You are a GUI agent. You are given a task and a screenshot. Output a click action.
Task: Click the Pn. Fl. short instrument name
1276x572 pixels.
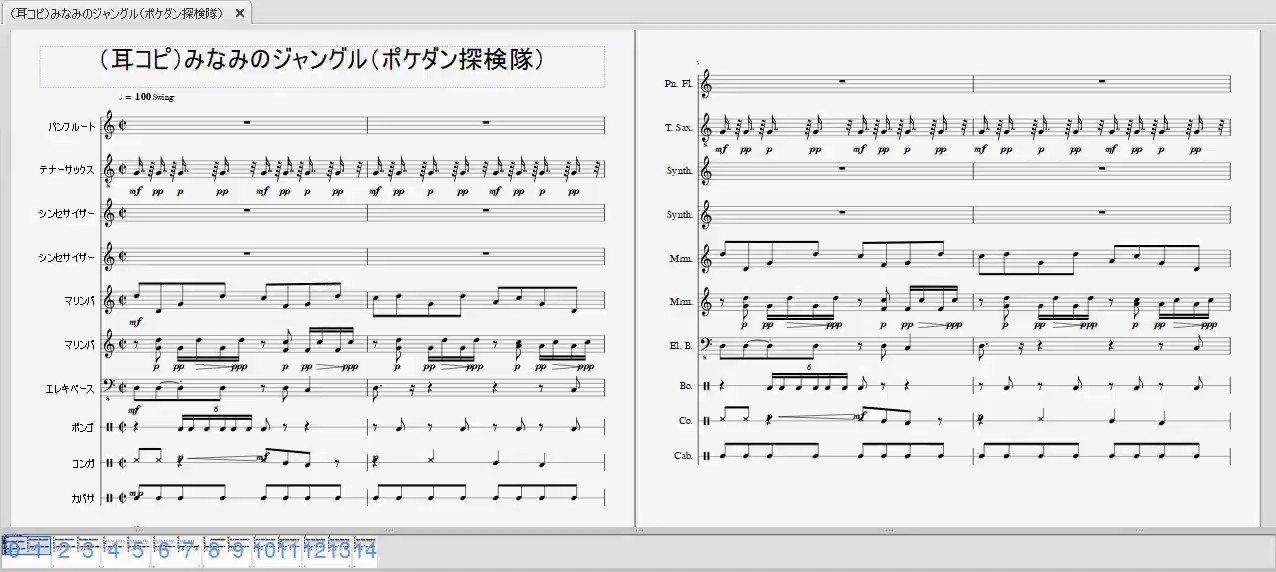click(x=679, y=85)
